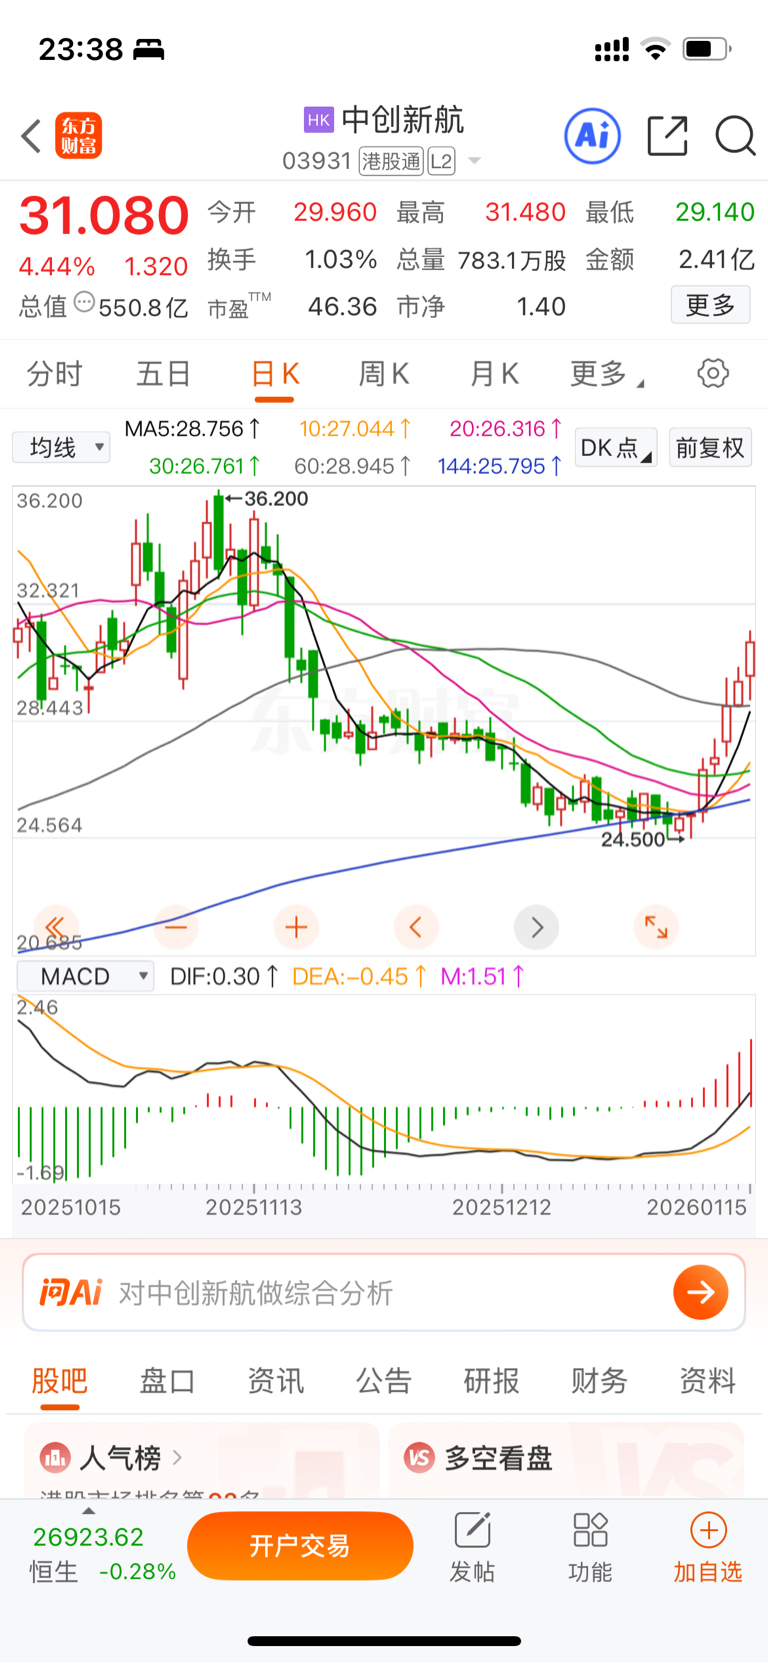
Task: Select the 股吧 tab
Action: tap(60, 1381)
